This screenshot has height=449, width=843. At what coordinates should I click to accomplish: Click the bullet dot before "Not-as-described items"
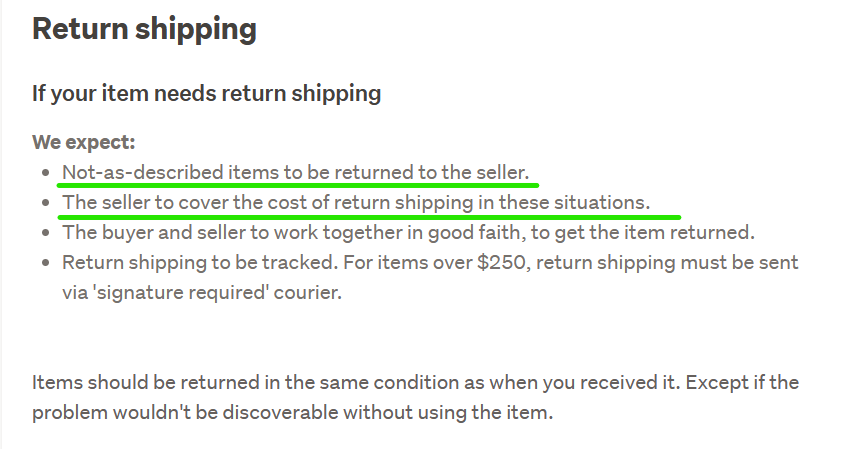[x=46, y=173]
